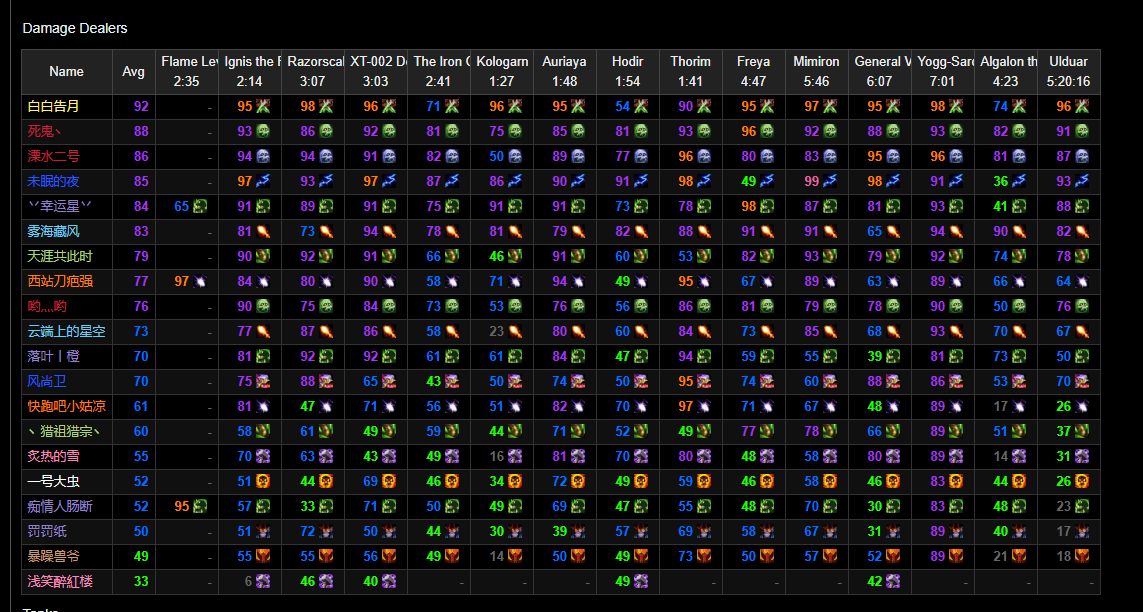Click the spec icon in 暴躁兽爷 Mimiron cell
1143x612 pixels.
830,557
